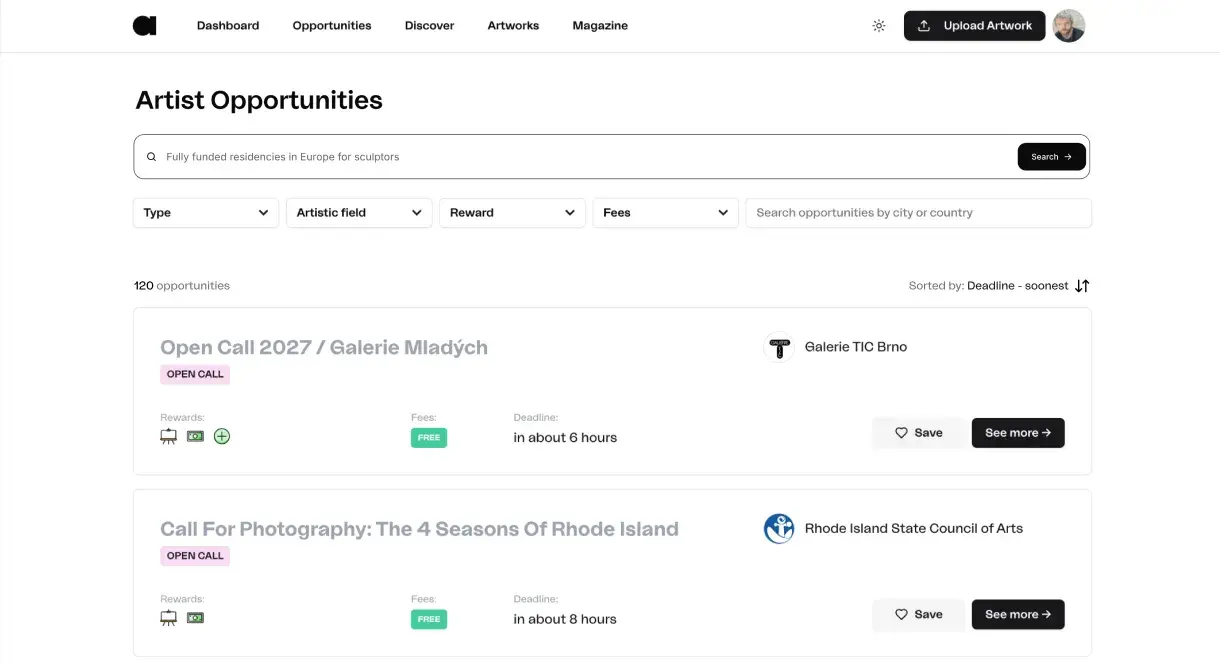Click the money reward icon on Photography call
The width and height of the screenshot is (1220, 664).
click(x=195, y=618)
